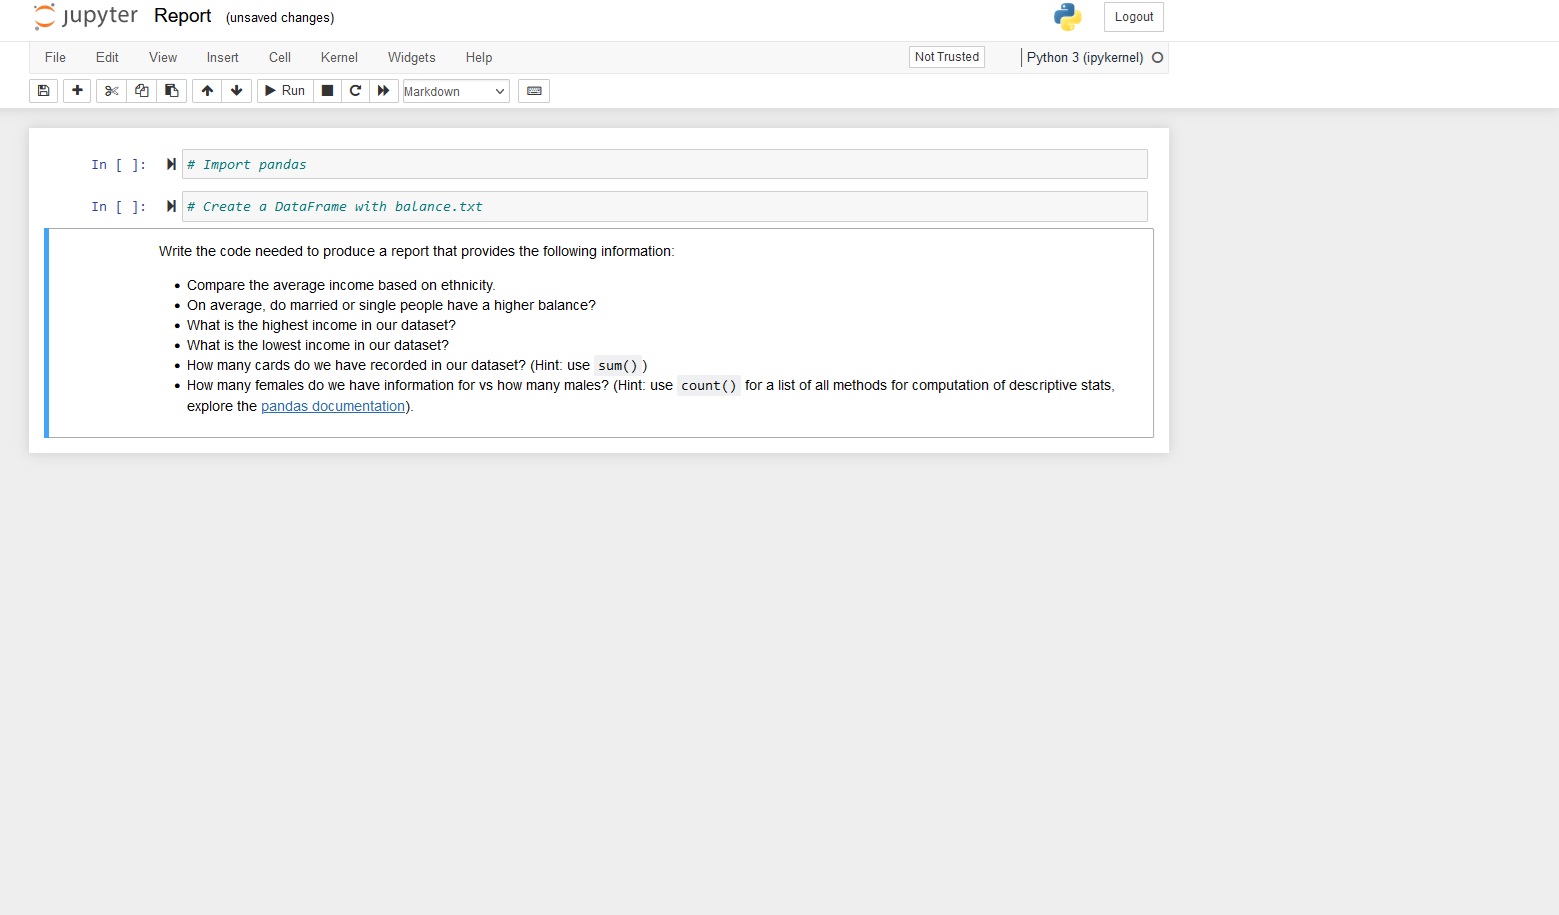1559x915 pixels.
Task: Interrupt the kernel with stop icon
Action: (x=326, y=91)
